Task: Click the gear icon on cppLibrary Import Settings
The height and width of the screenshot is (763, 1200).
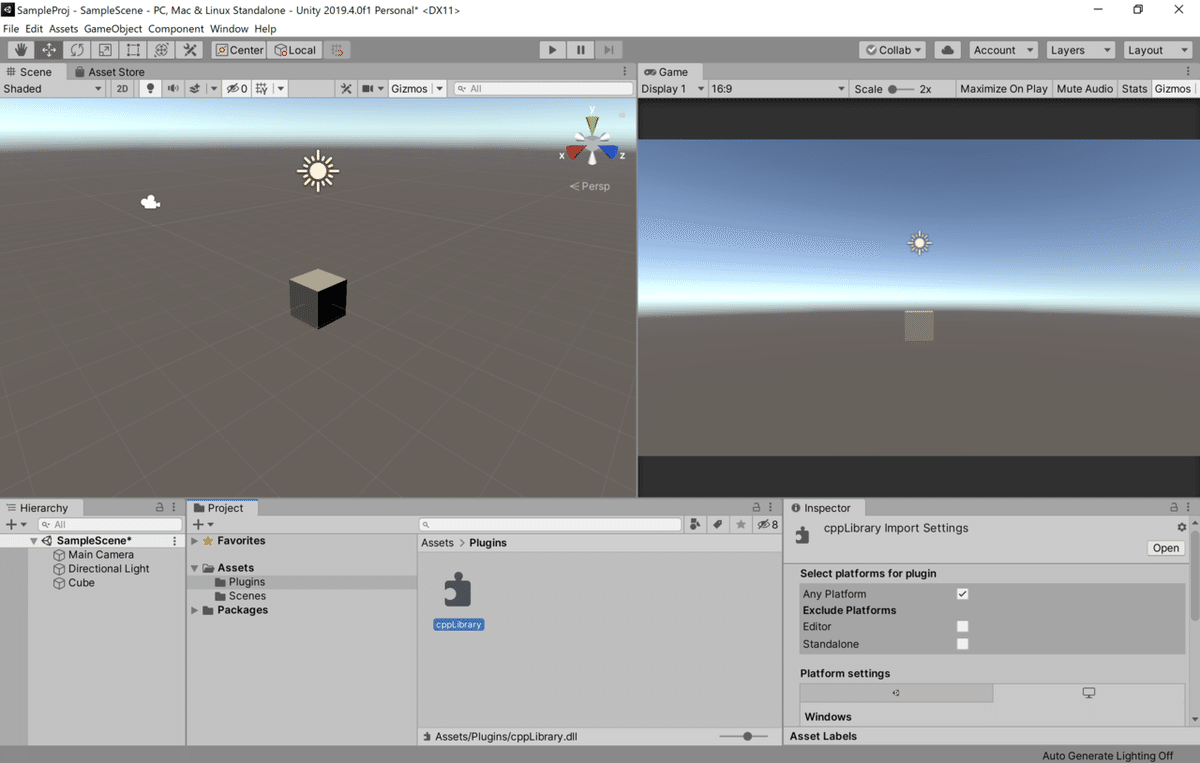Action: pos(1181,527)
